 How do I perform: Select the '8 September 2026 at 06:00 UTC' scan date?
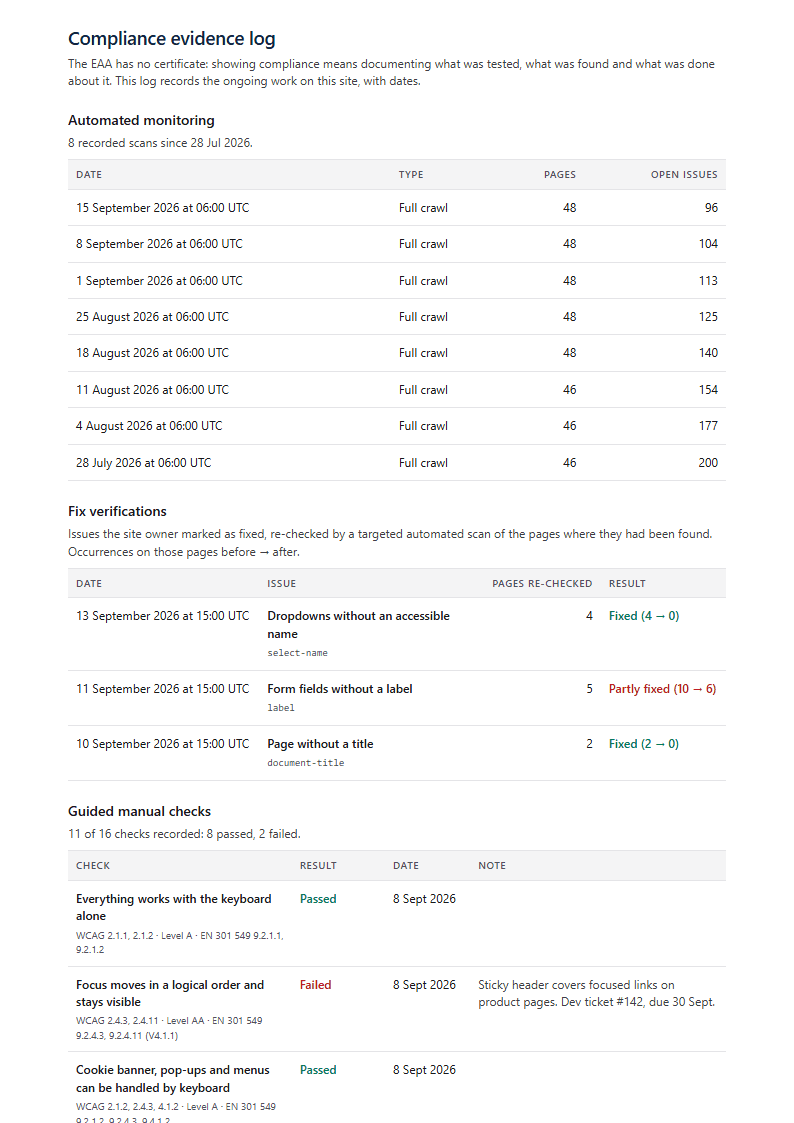click(159, 244)
